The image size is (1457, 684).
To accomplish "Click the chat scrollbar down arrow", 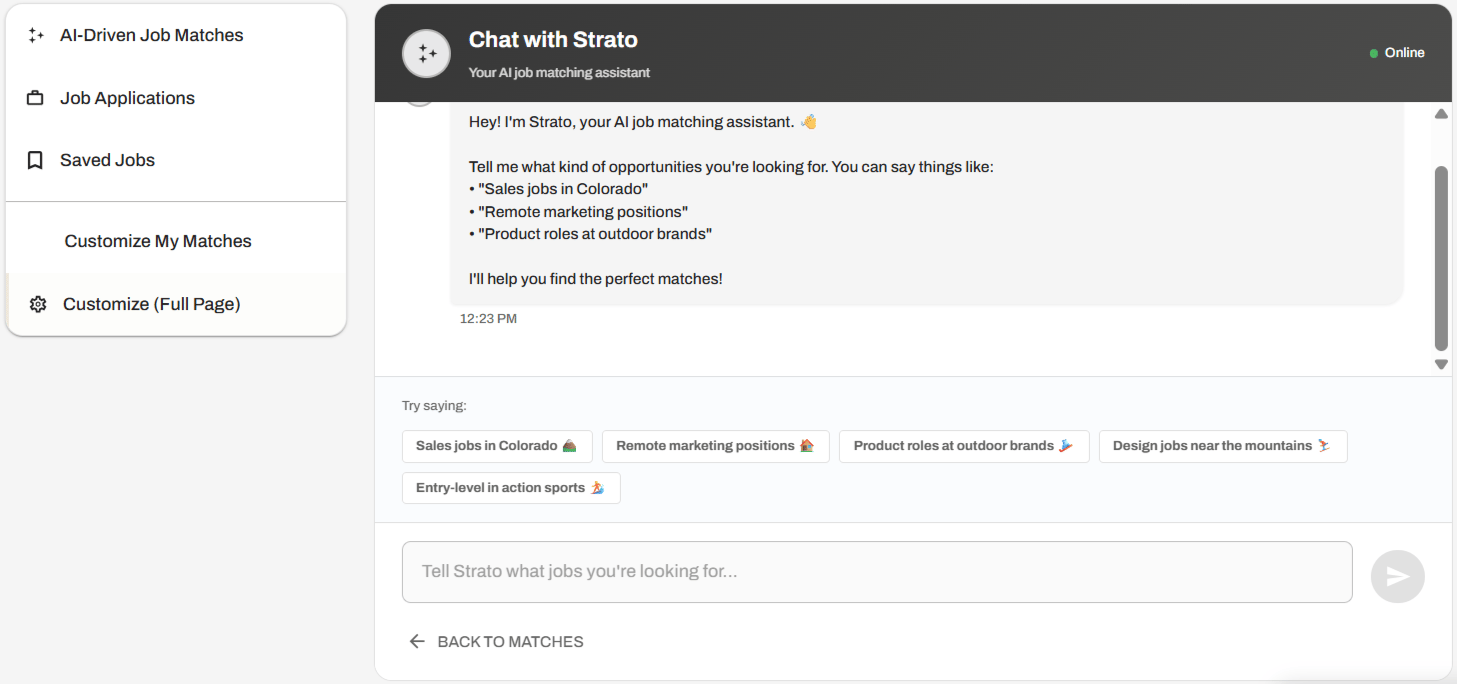I will (x=1441, y=365).
